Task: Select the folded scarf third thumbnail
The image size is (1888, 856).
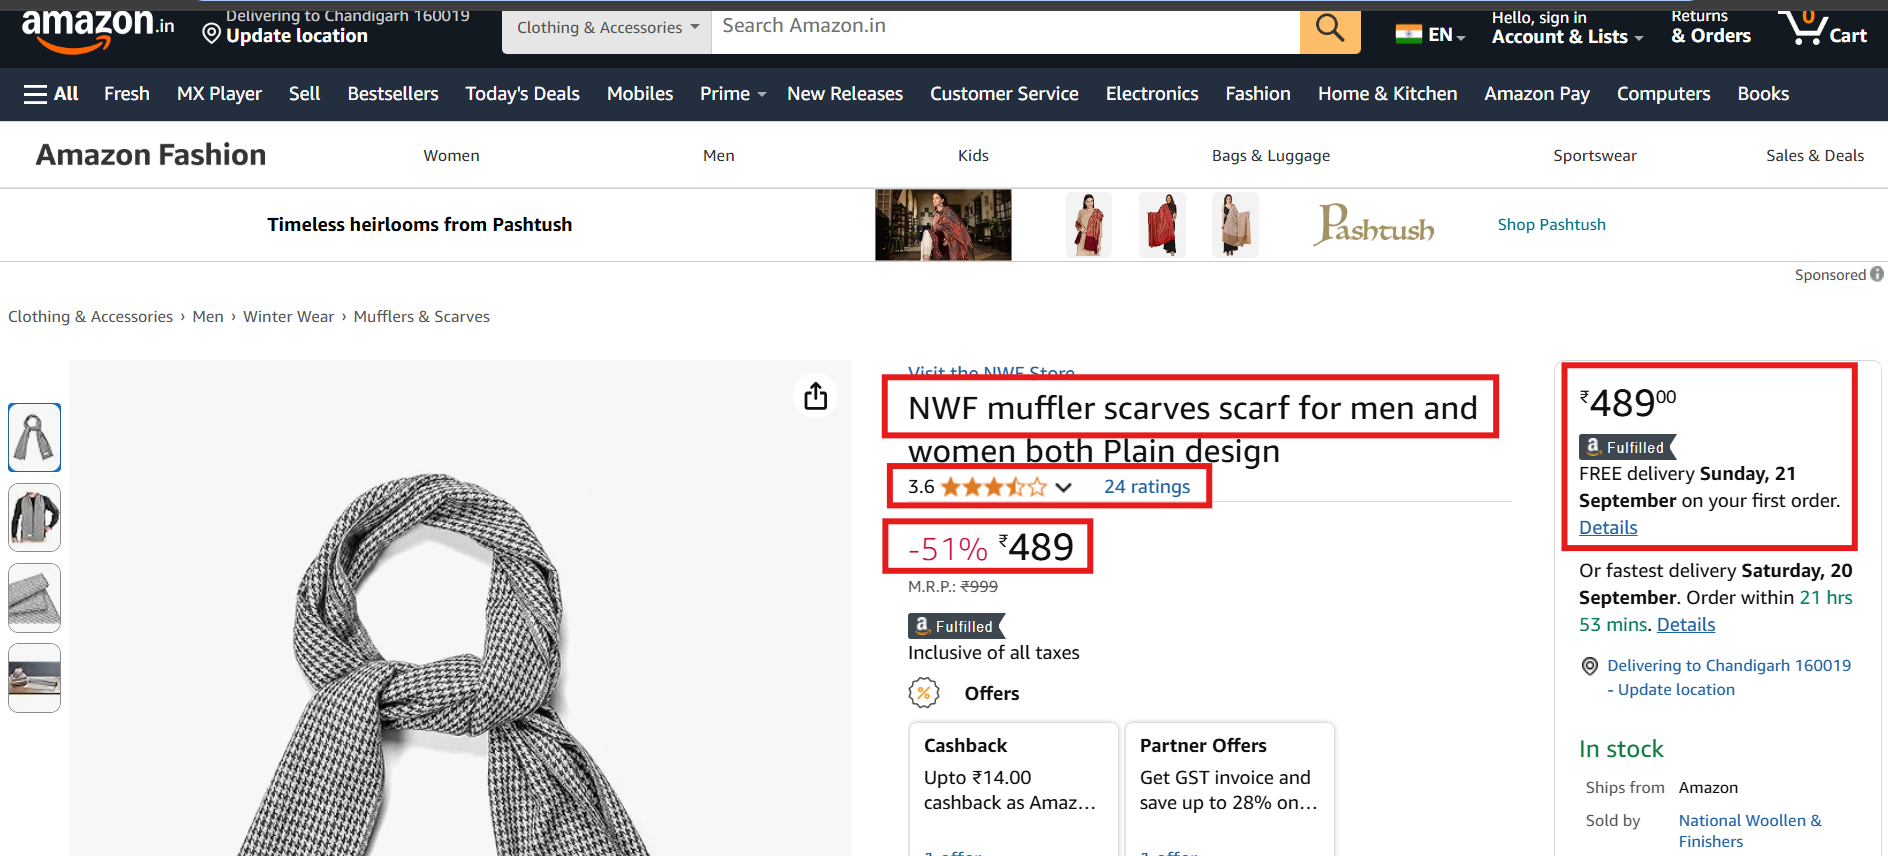Action: (34, 597)
